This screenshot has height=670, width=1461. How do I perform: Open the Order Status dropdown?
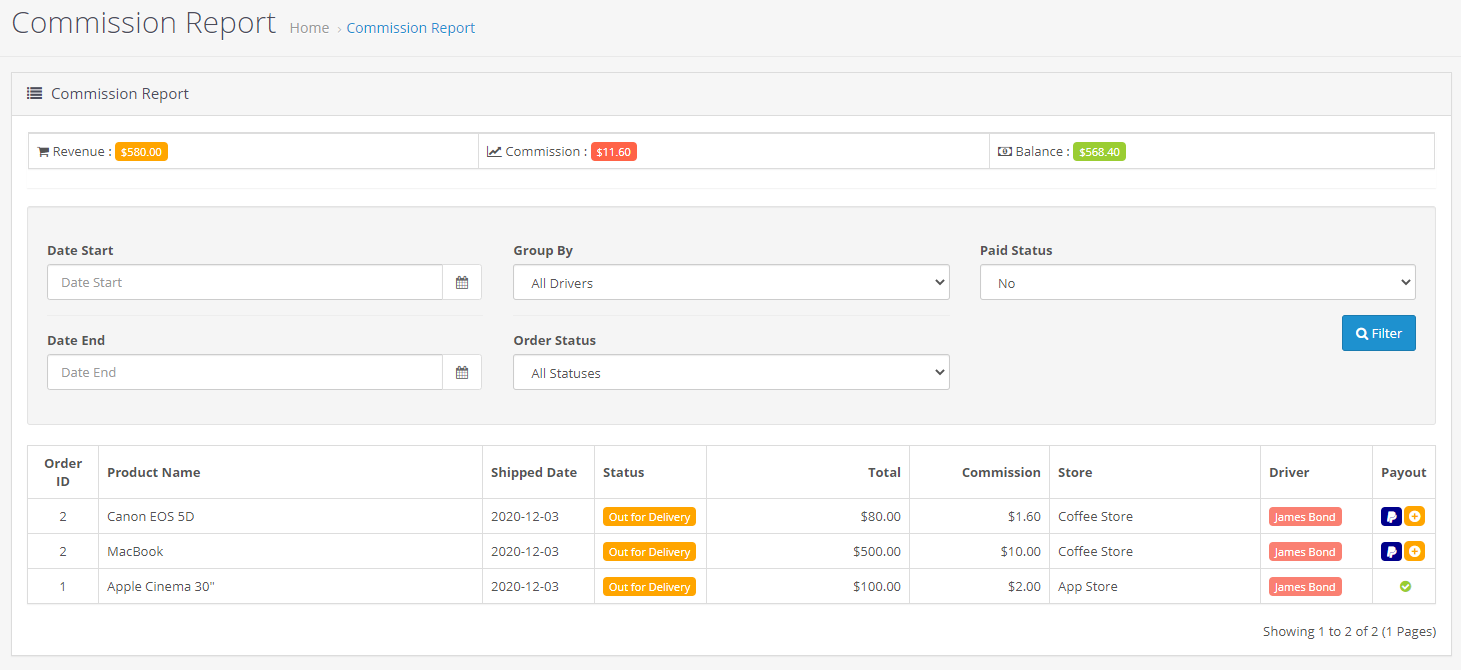click(731, 373)
